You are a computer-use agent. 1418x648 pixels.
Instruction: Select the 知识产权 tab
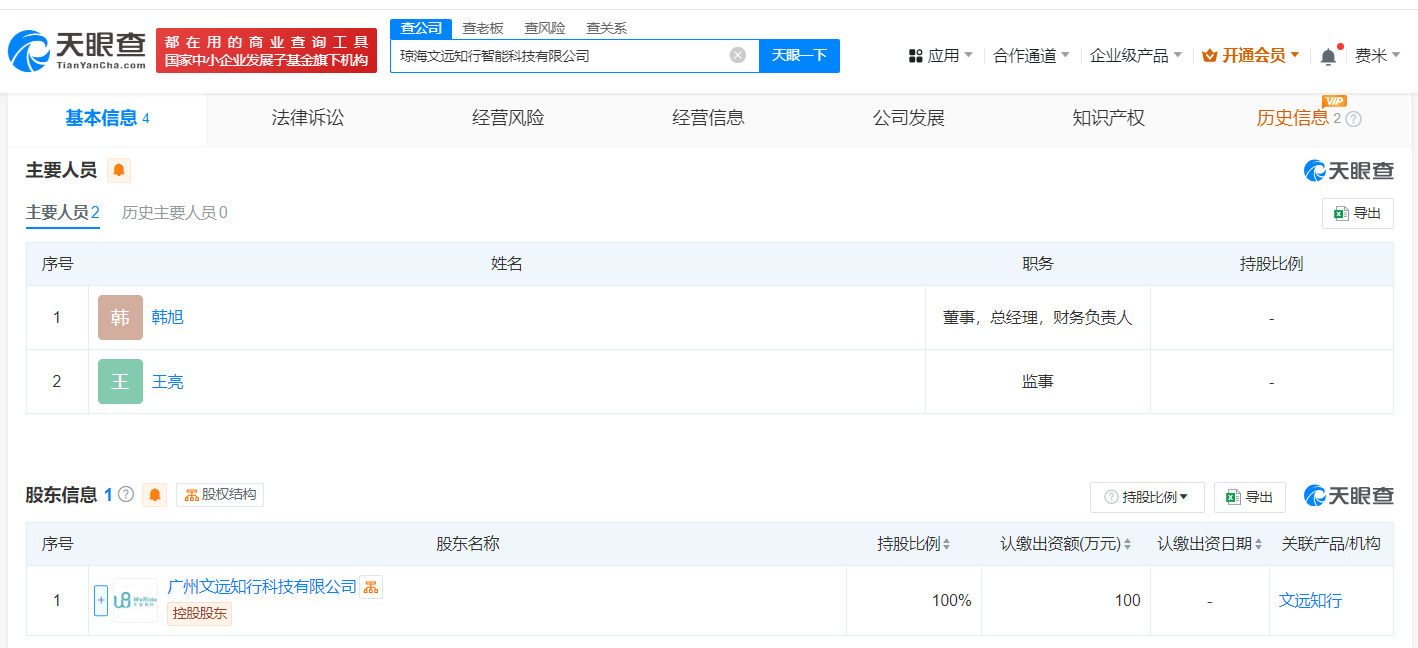pos(1108,119)
